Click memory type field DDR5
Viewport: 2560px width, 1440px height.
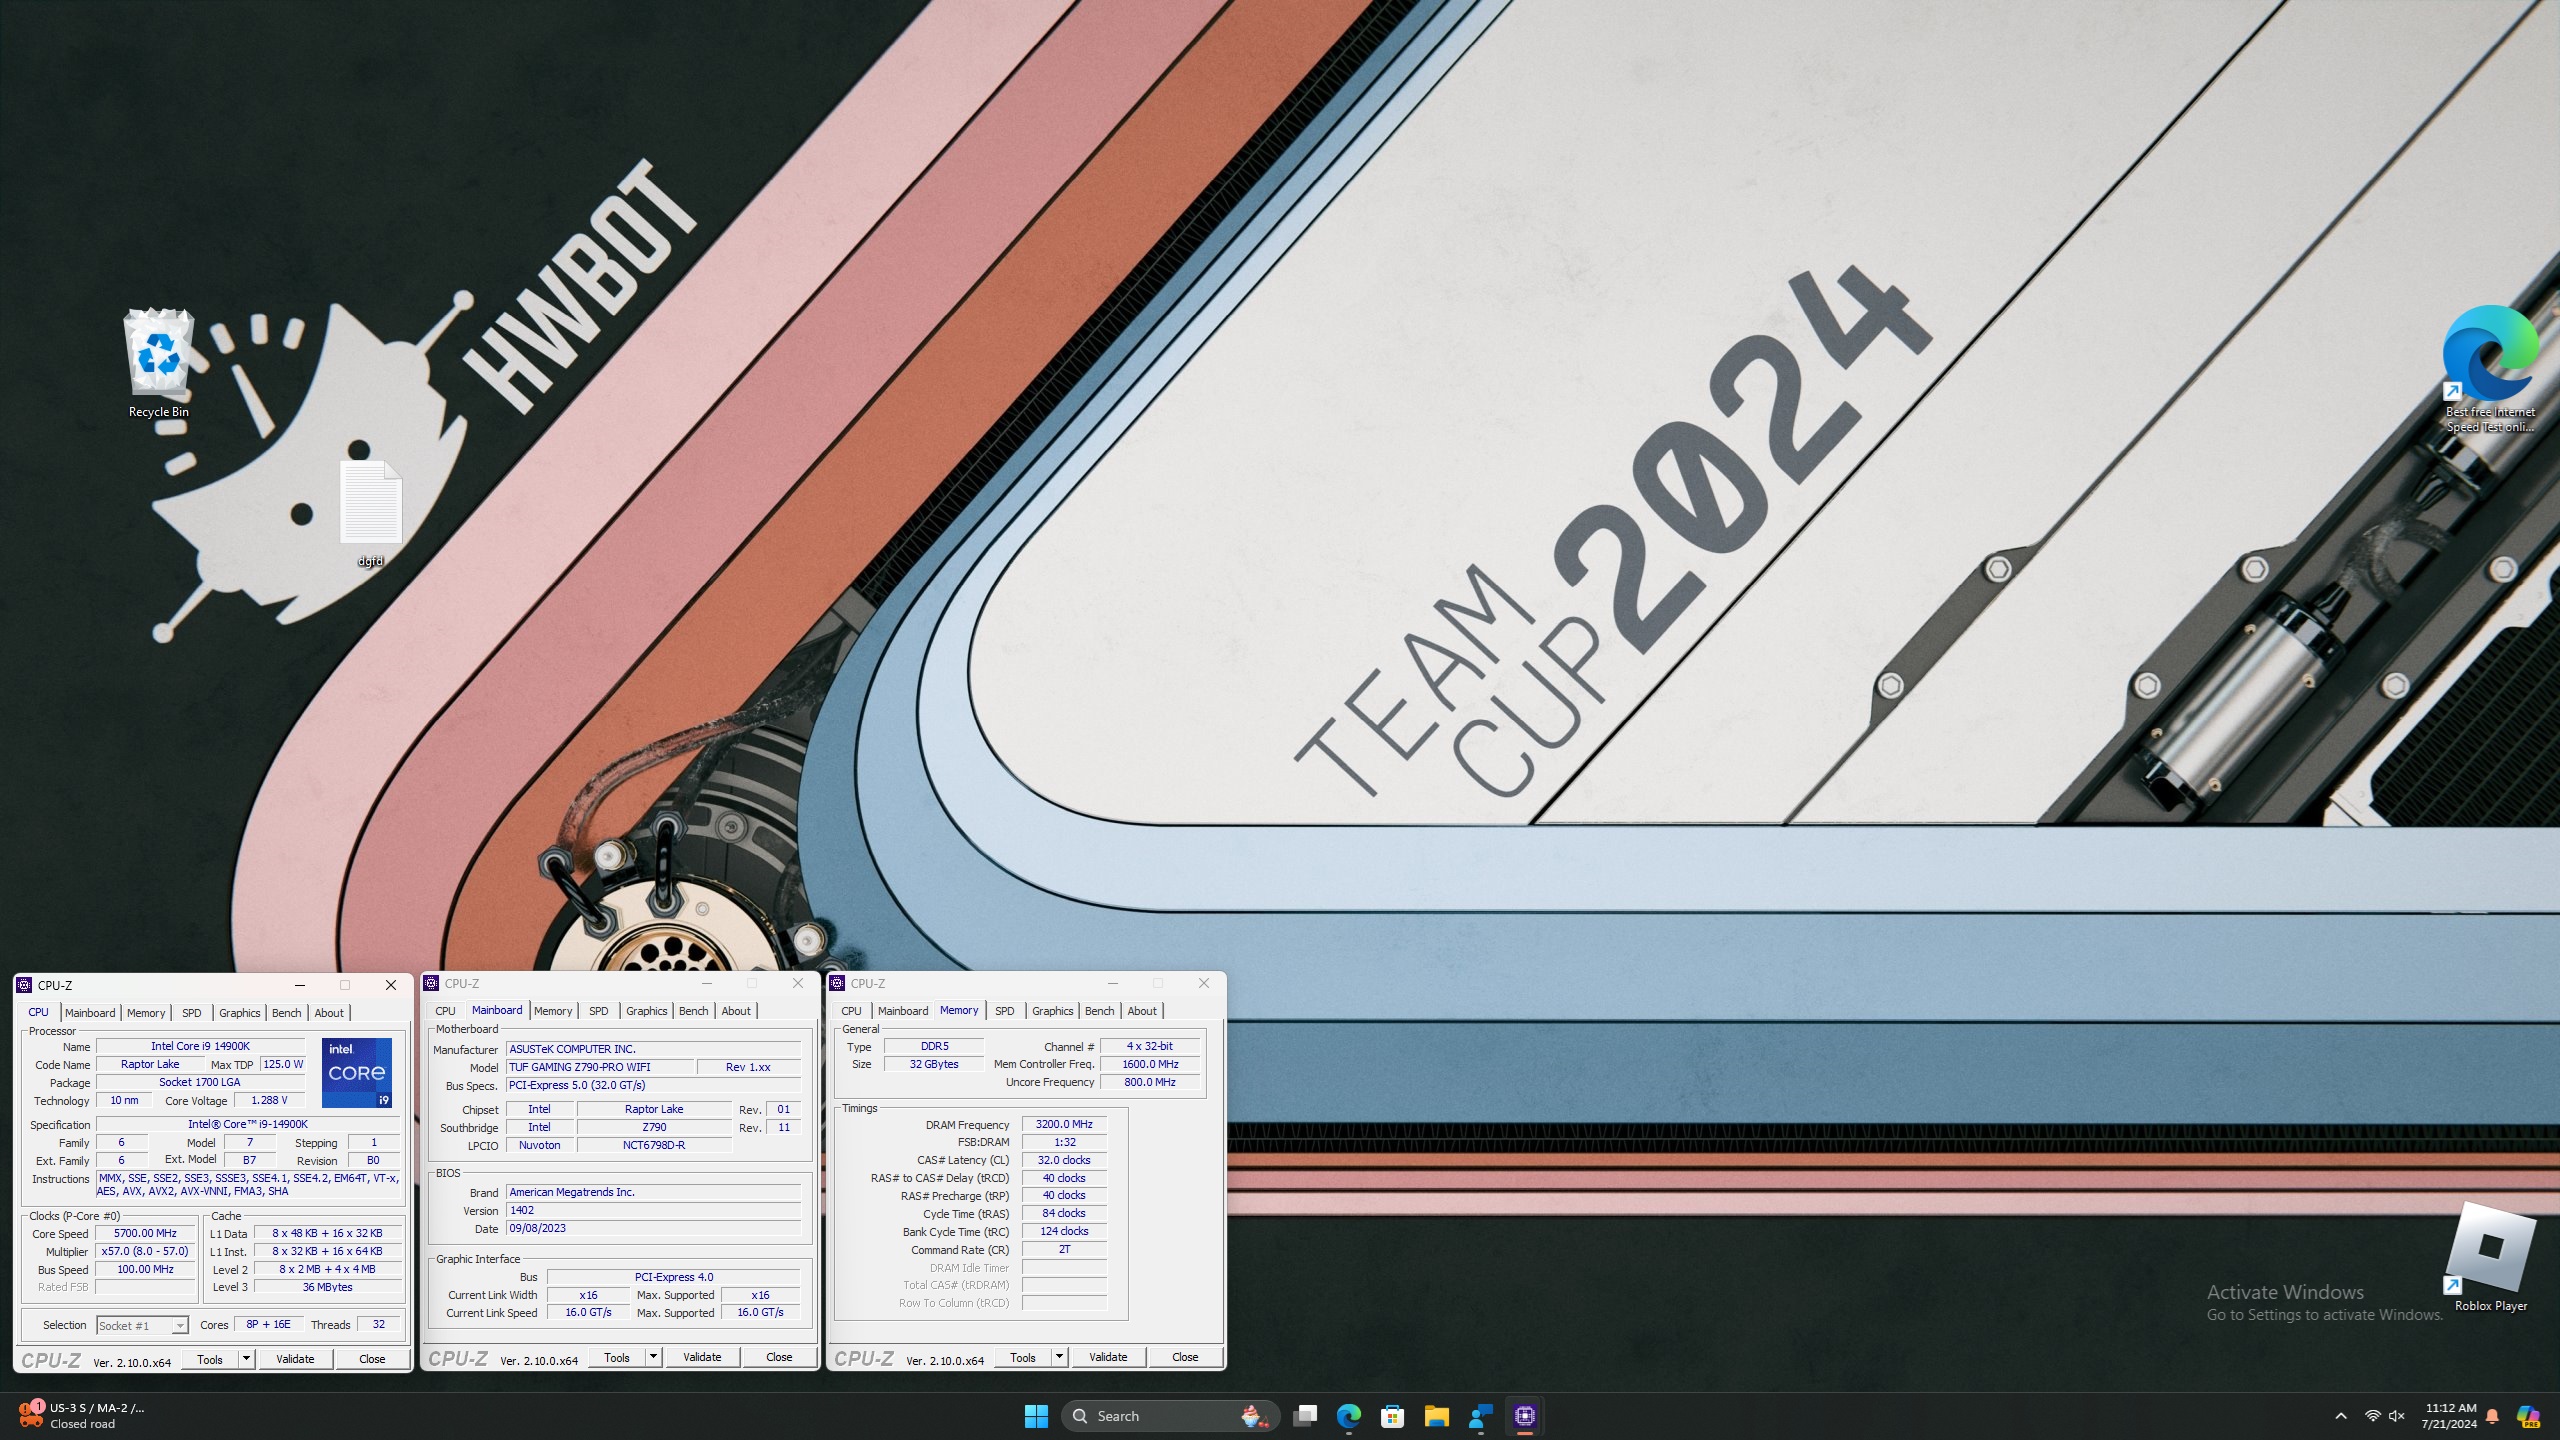(x=934, y=1046)
